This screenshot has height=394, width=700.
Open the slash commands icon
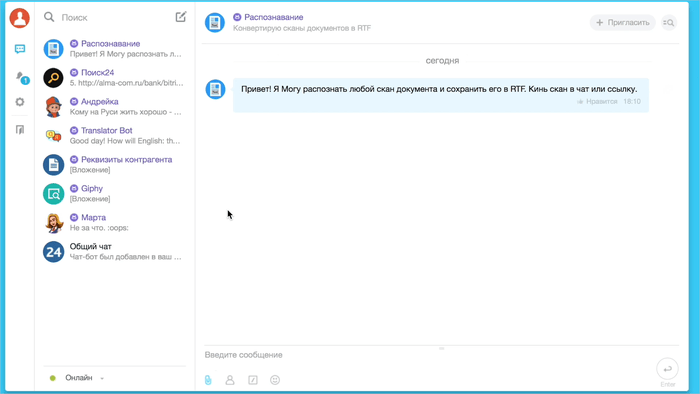point(253,380)
